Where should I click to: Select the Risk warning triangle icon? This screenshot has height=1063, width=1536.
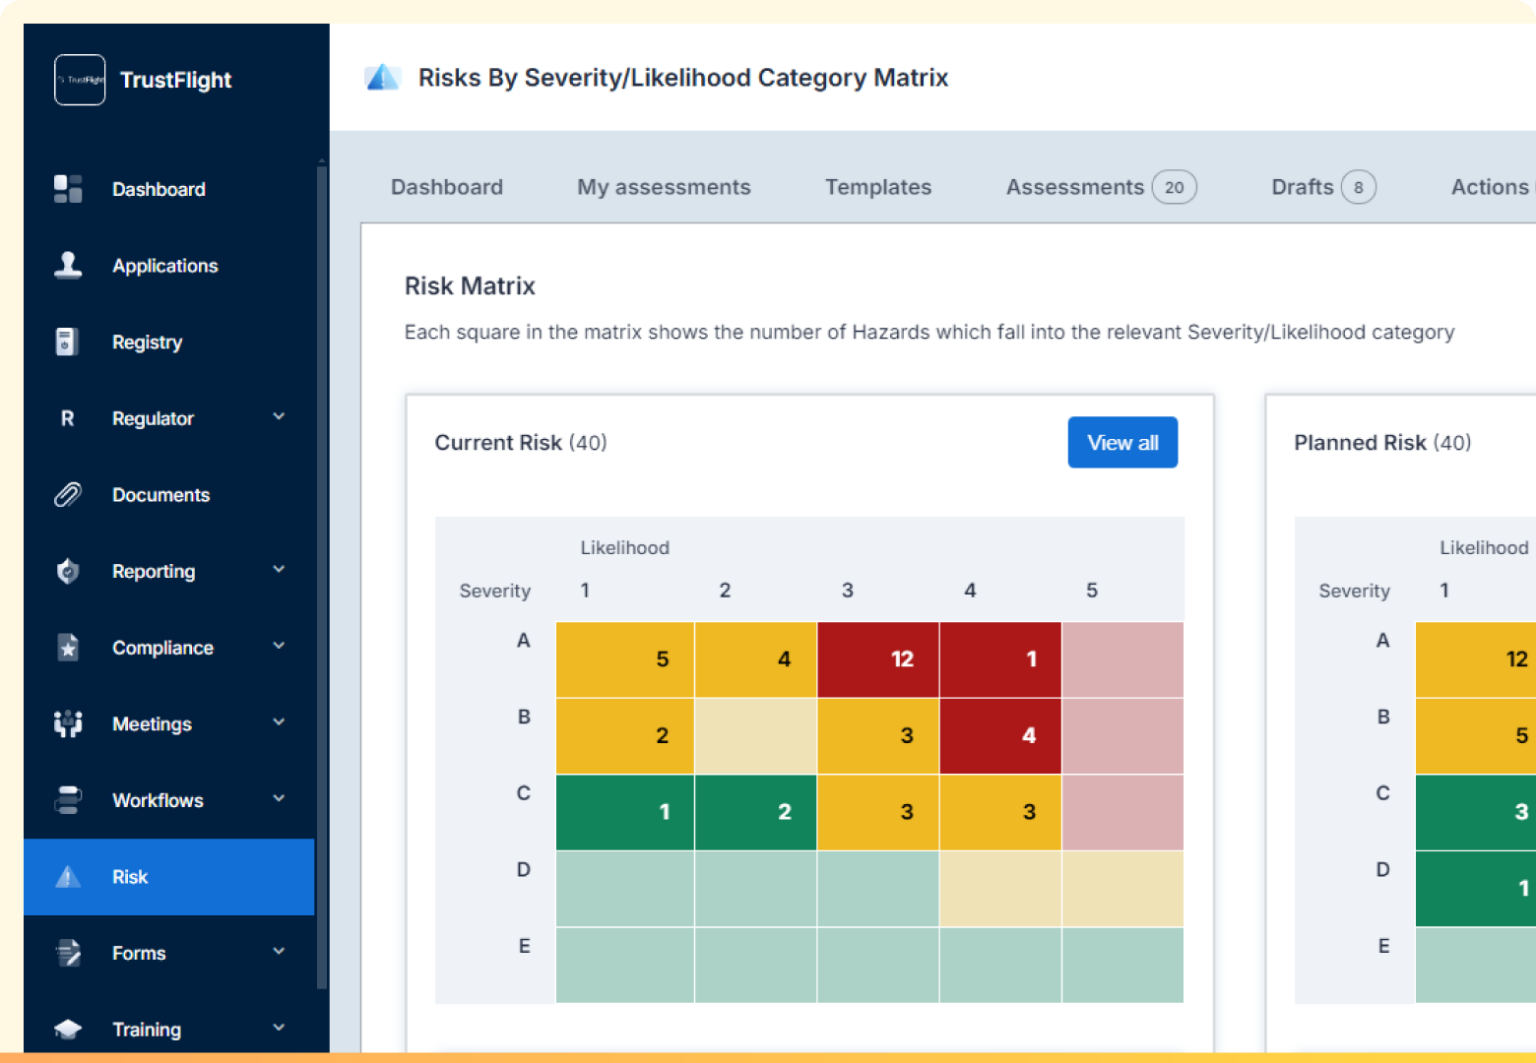(x=67, y=877)
